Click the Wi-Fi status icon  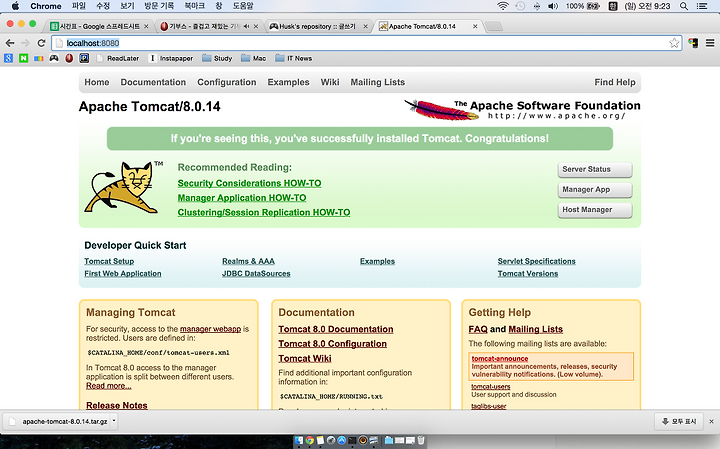503,6
